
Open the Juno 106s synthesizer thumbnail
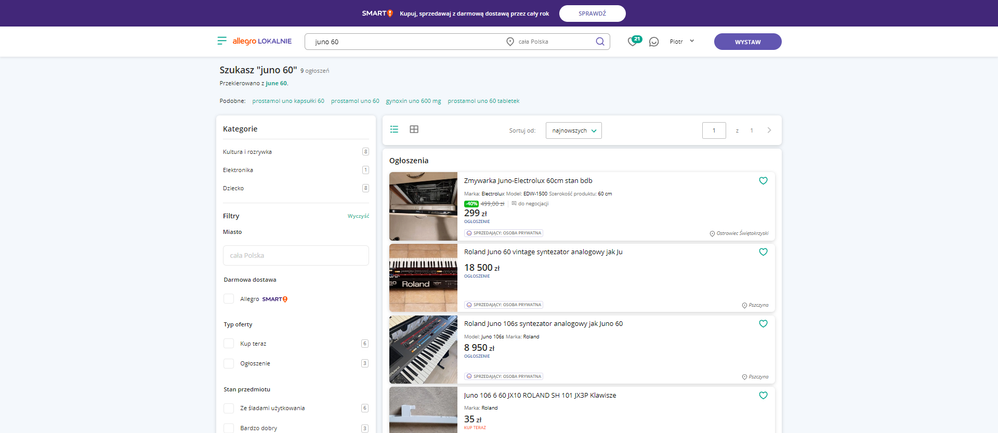click(423, 349)
